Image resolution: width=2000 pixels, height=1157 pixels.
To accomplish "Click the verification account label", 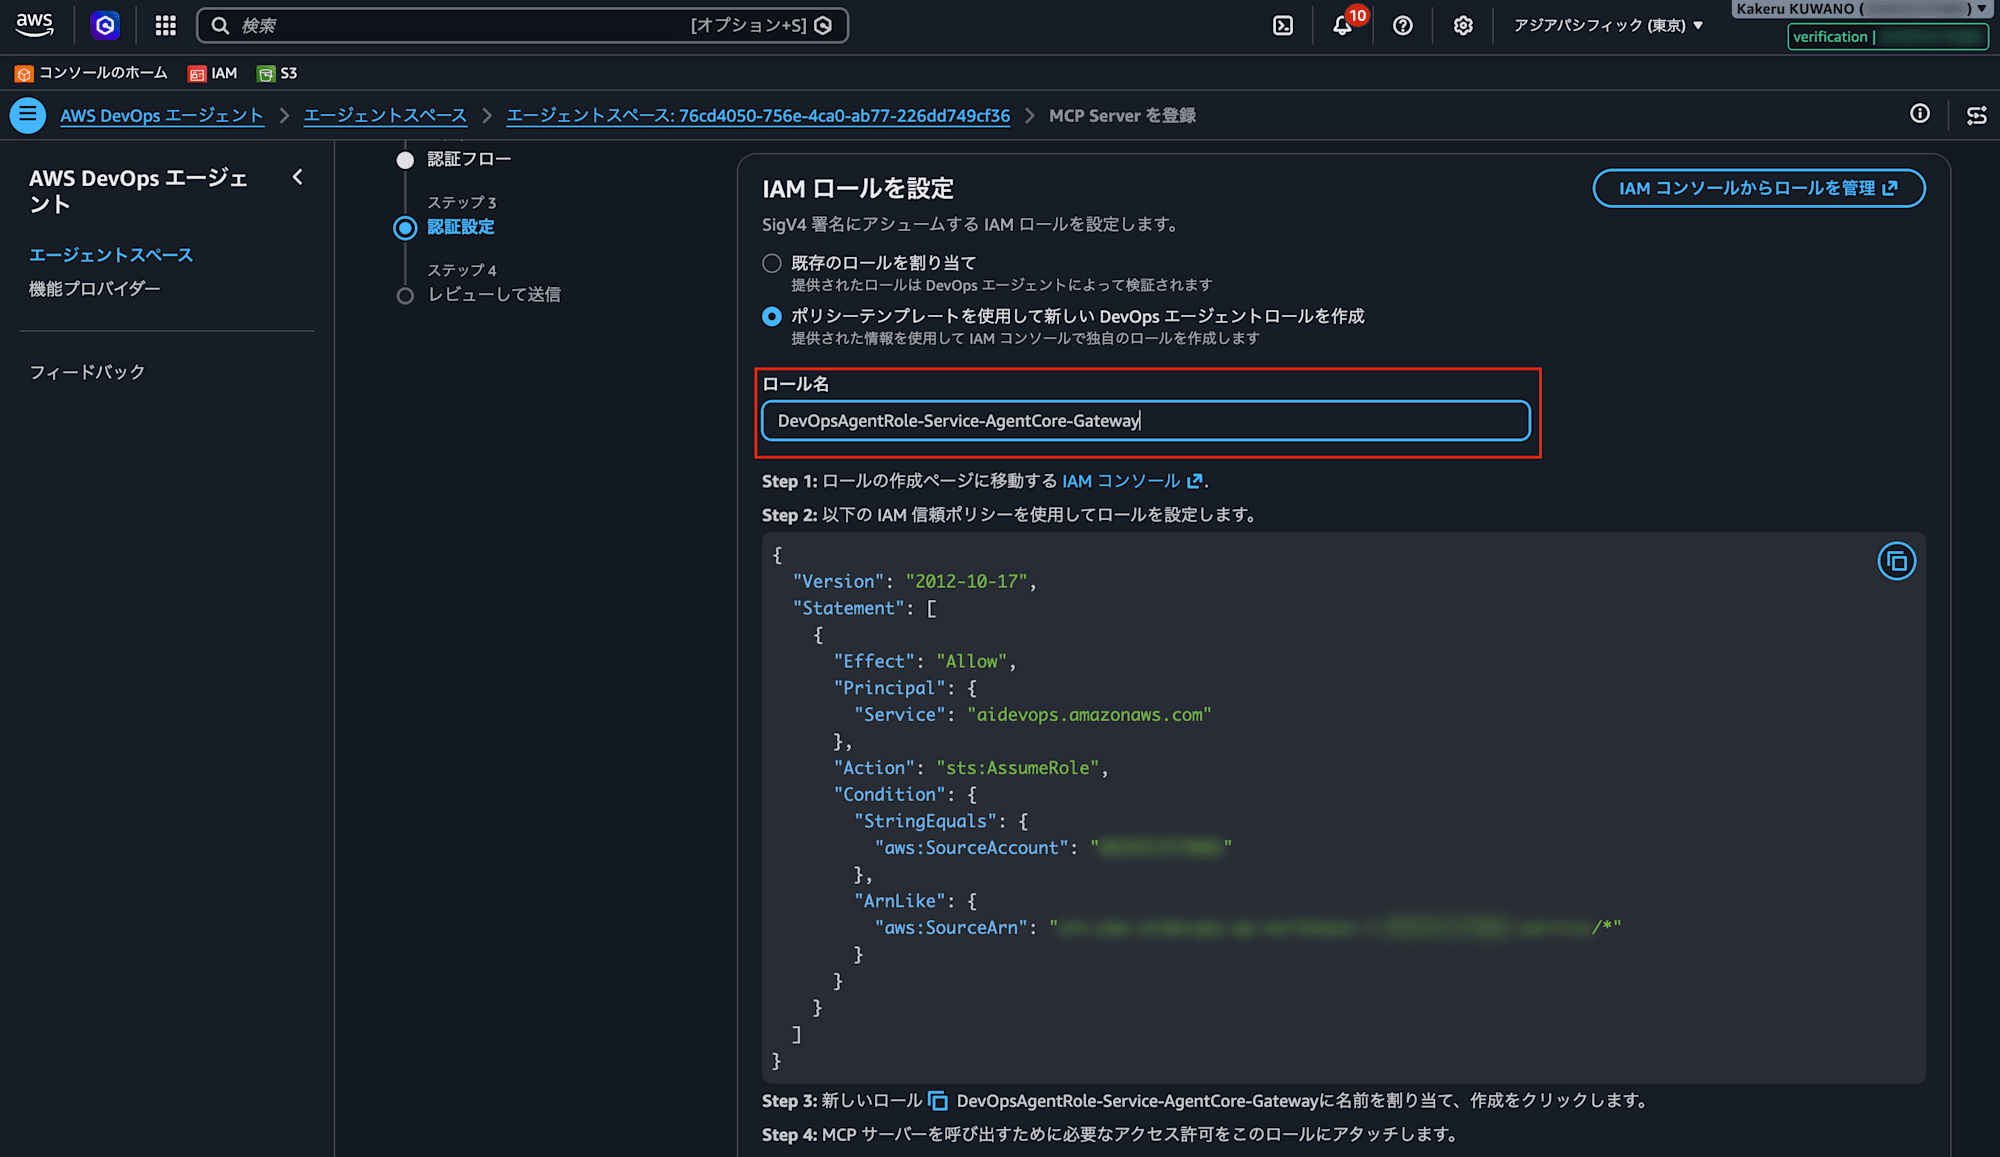I will pos(1887,37).
